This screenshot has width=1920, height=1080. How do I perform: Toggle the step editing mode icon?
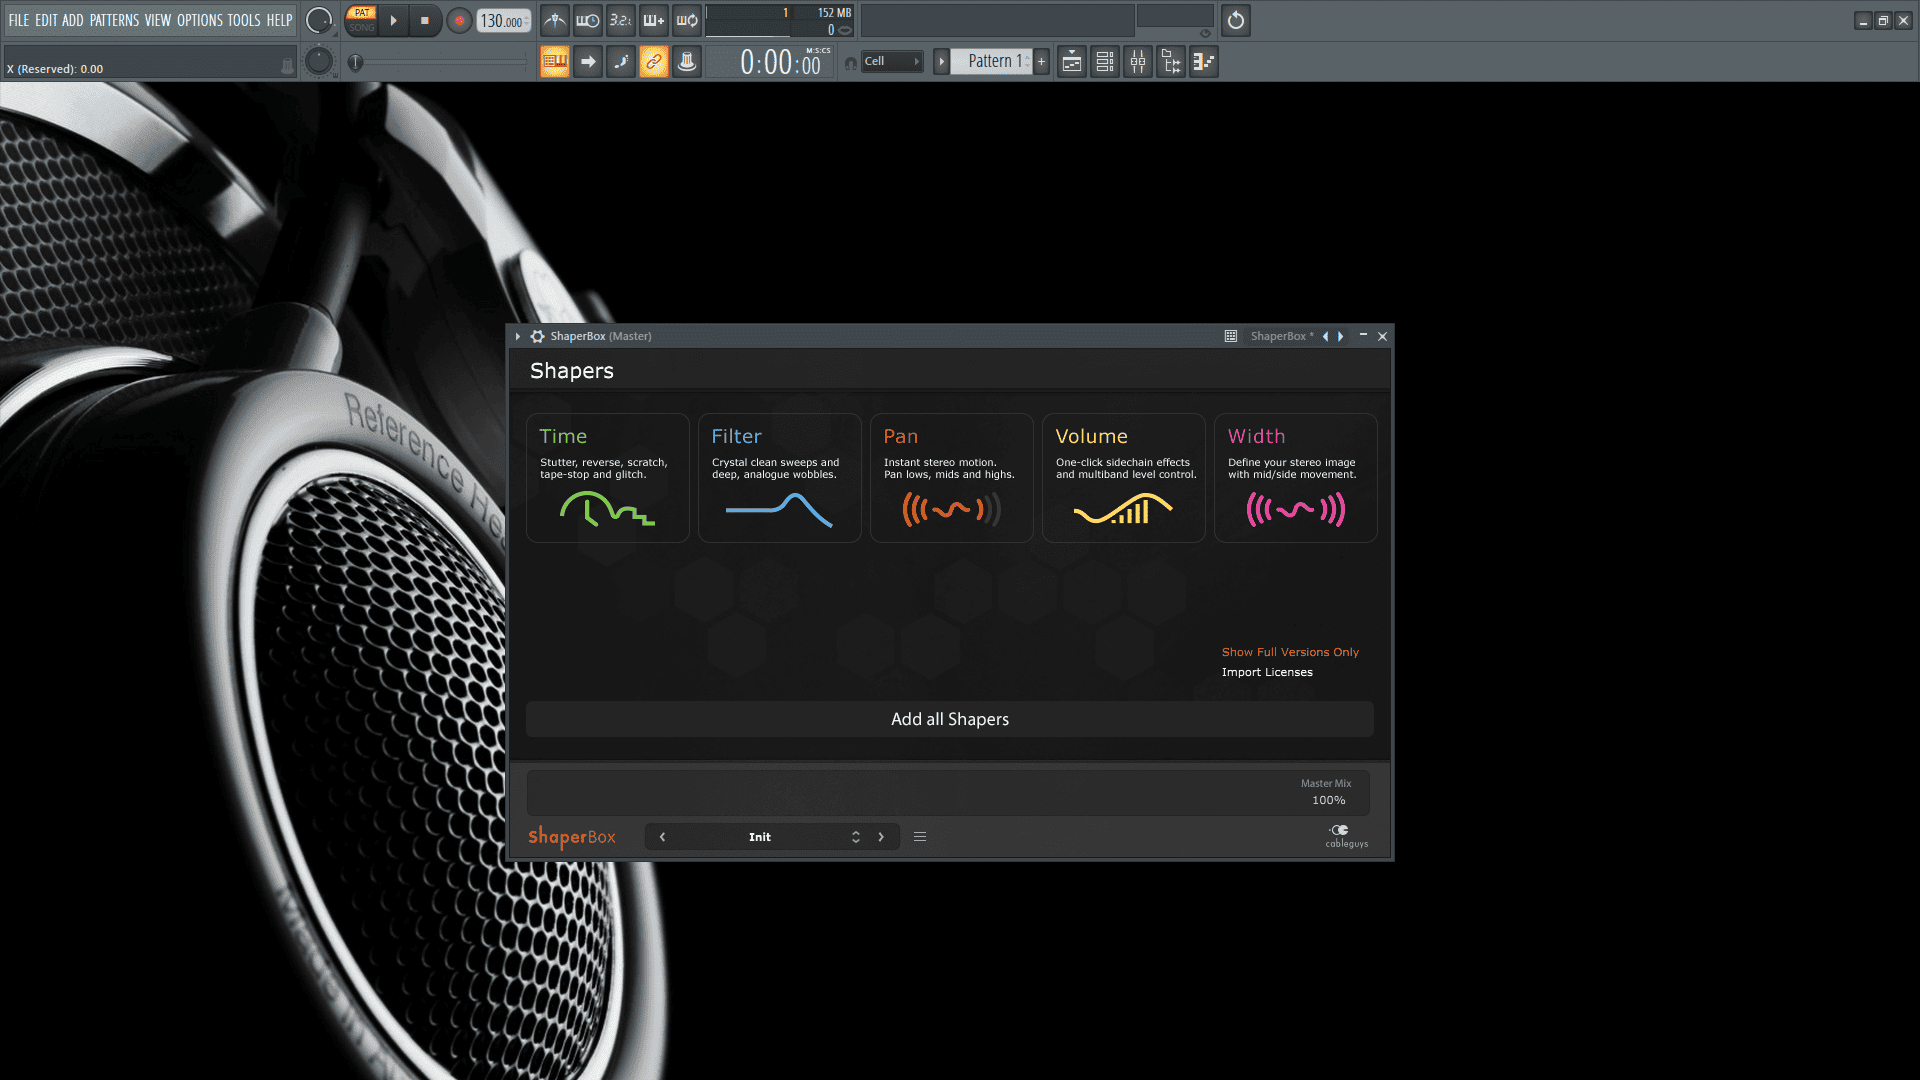[x=621, y=62]
